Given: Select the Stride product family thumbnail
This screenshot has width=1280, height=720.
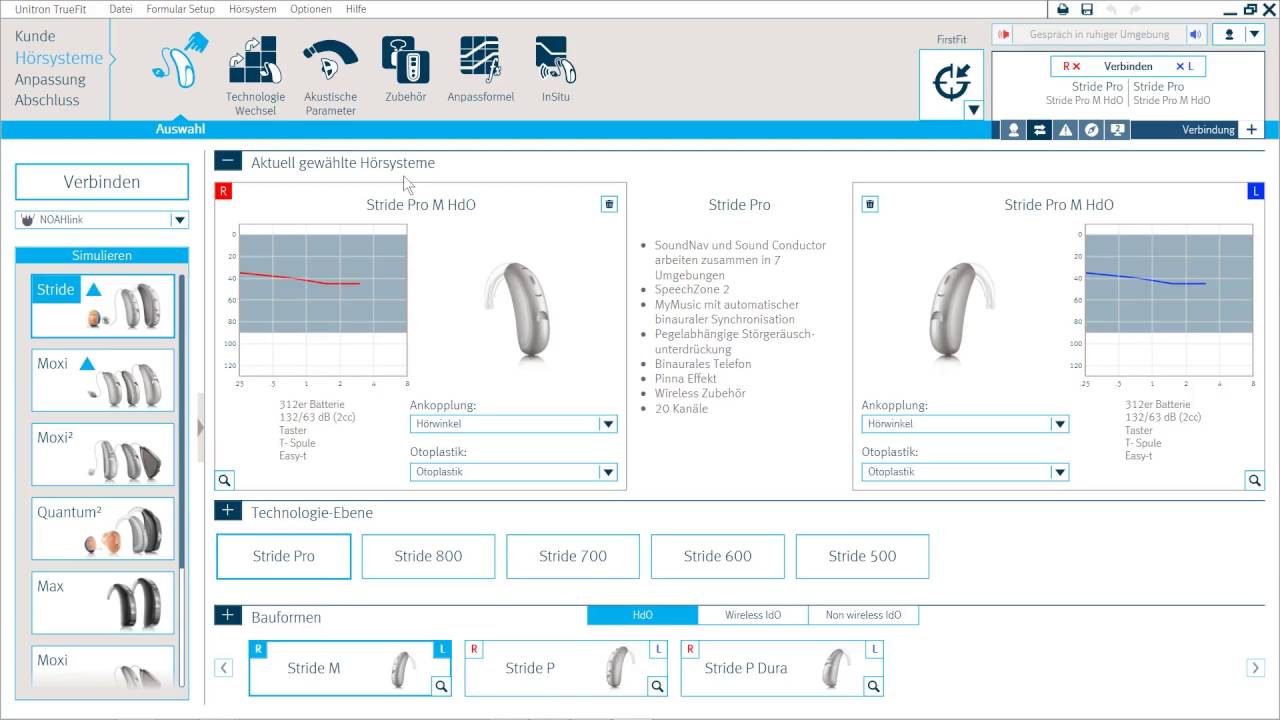Looking at the screenshot, I should [103, 306].
